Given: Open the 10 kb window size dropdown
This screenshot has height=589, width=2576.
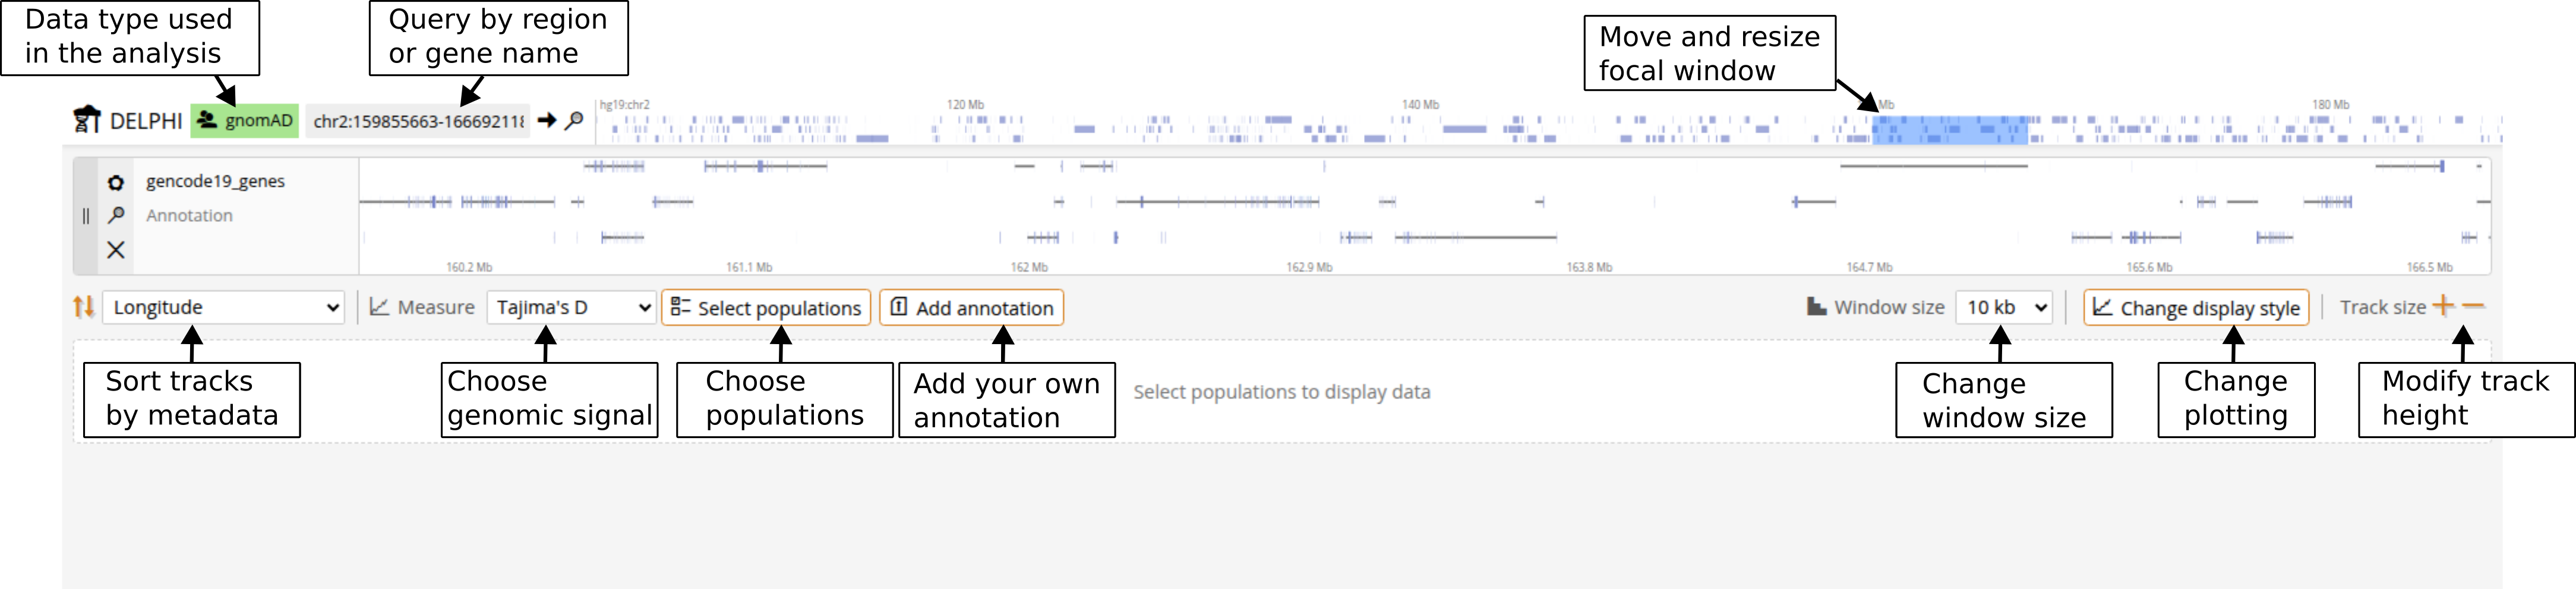Looking at the screenshot, I should 2005,307.
